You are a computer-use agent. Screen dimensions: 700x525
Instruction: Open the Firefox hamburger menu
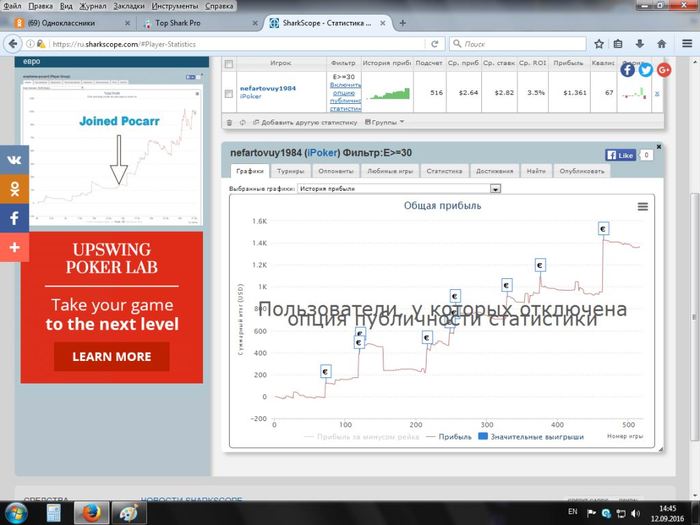coord(687,44)
